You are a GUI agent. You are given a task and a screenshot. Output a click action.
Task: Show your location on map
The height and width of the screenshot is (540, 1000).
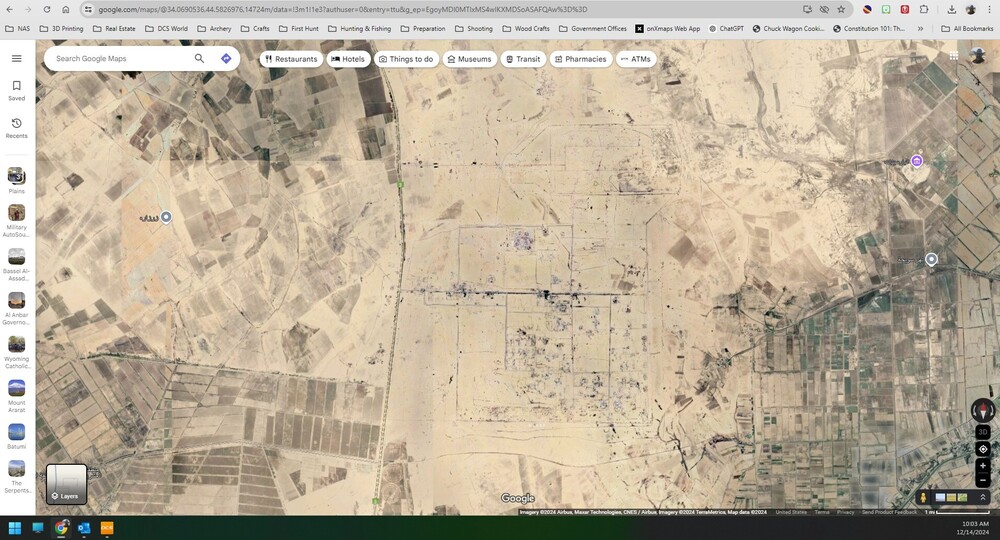click(x=983, y=449)
